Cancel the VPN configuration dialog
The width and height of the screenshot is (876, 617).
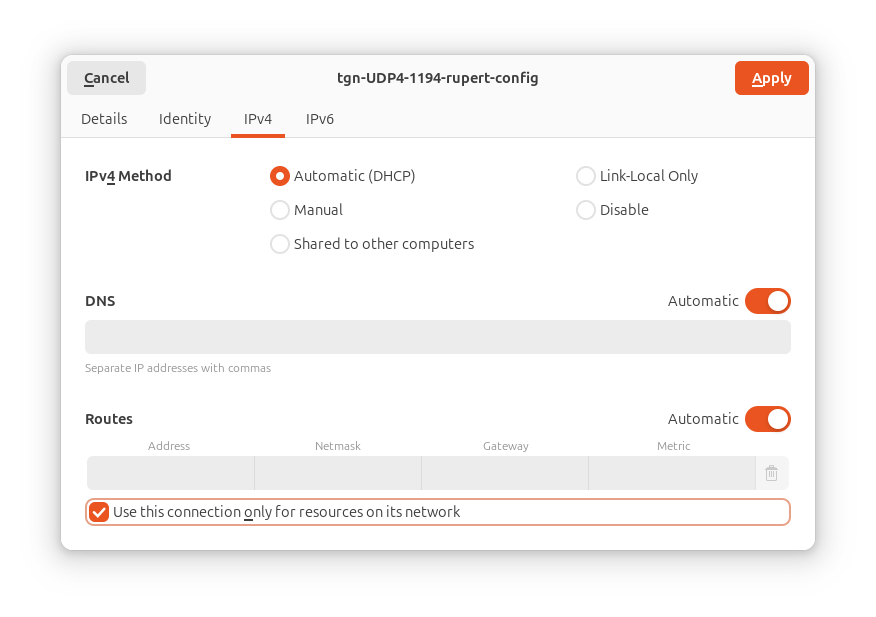coord(106,78)
